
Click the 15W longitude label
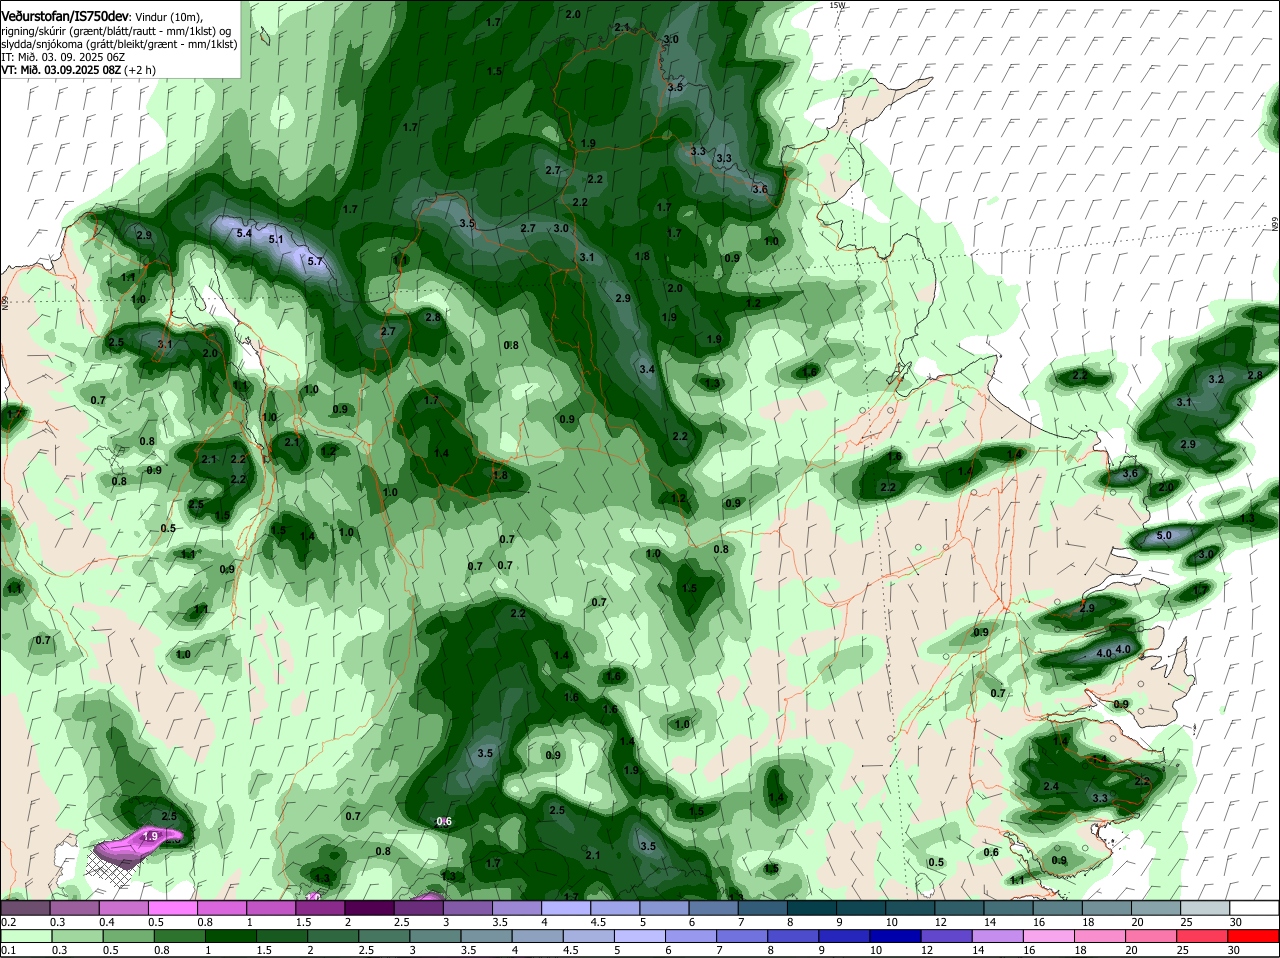[837, 5]
